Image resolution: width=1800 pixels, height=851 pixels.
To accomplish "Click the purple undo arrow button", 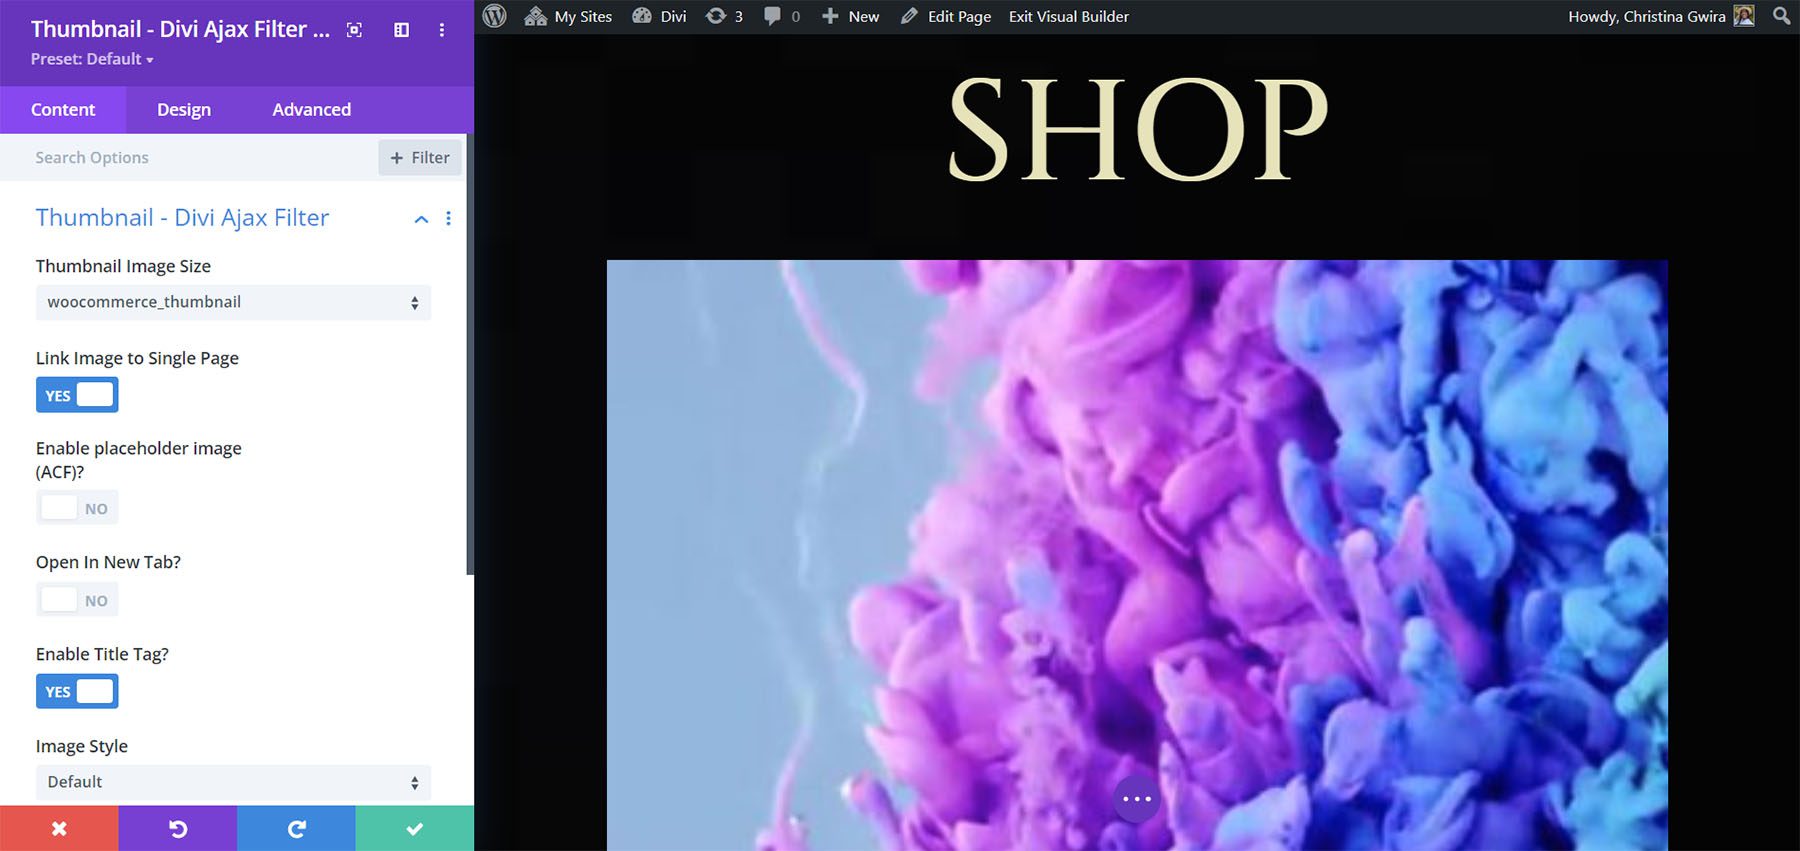I will point(178,828).
